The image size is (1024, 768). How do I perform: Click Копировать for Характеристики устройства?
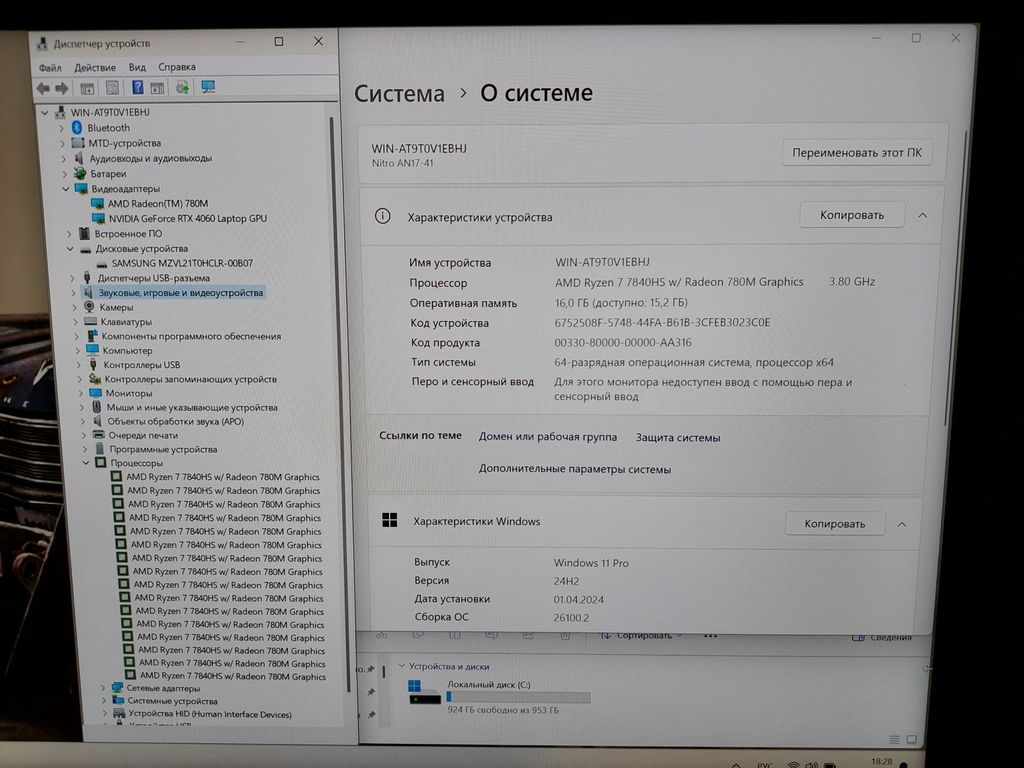(x=852, y=215)
